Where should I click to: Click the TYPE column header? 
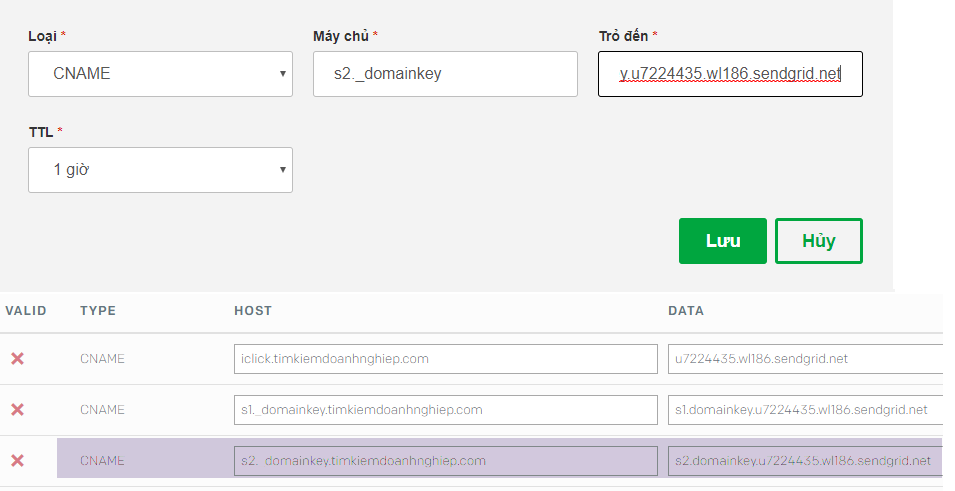tap(98, 311)
